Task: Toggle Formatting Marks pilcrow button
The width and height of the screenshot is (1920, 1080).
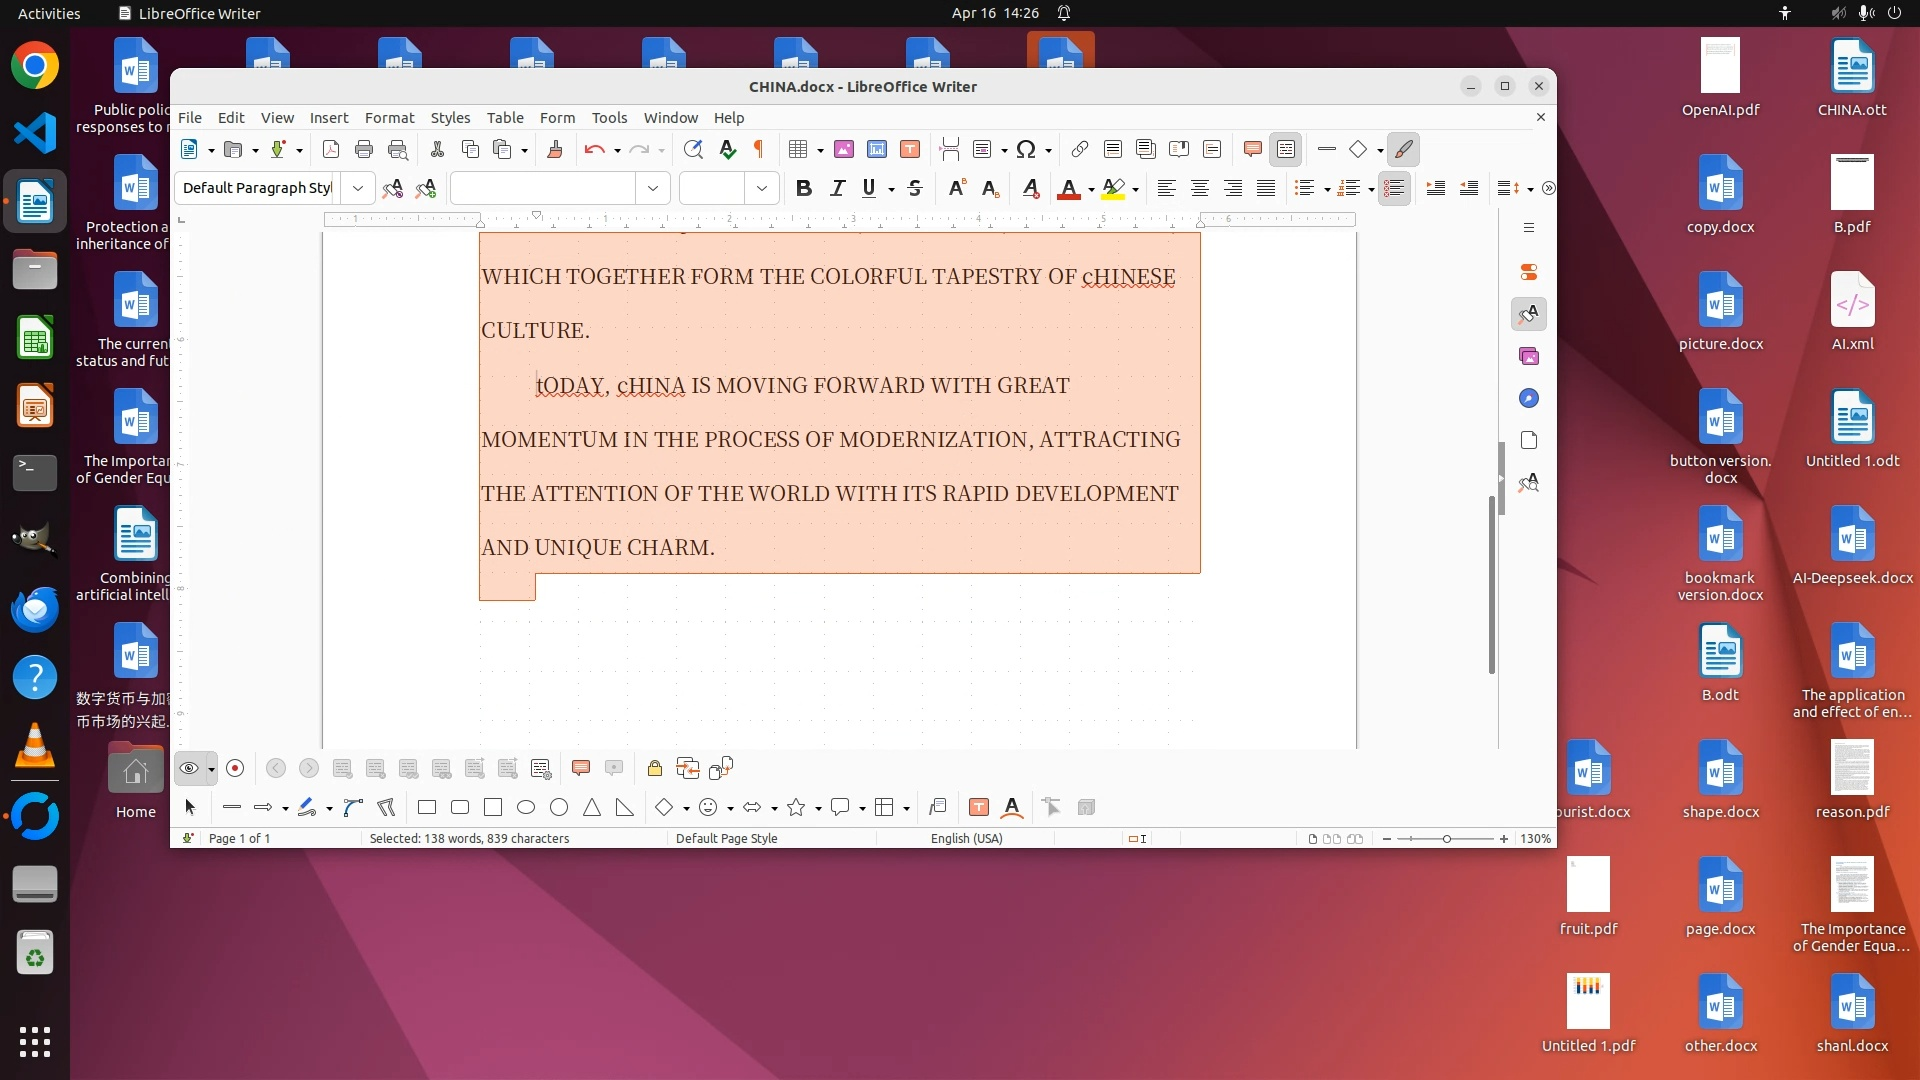Action: 759,150
